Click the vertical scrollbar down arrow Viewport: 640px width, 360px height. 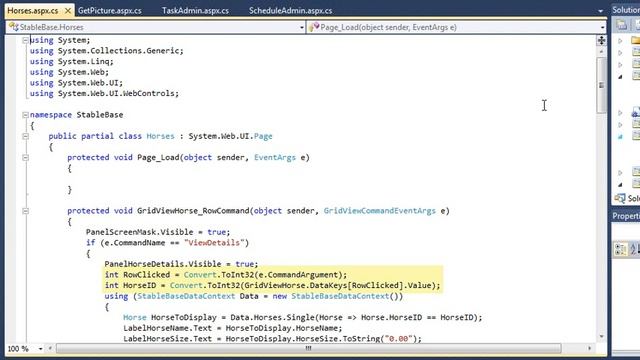pyautogui.click(x=601, y=336)
